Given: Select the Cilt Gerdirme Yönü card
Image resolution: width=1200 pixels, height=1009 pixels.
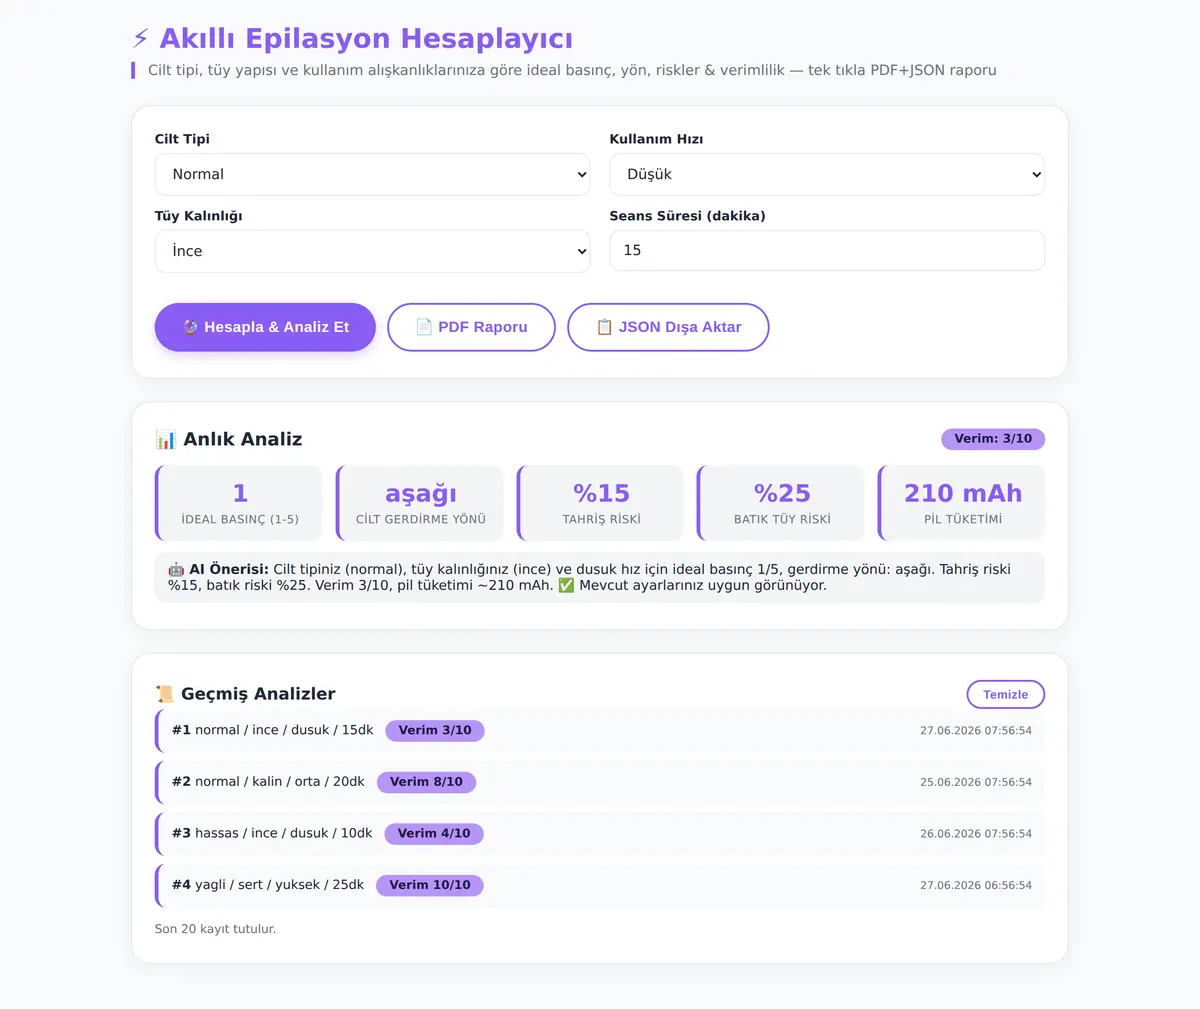Looking at the screenshot, I should (x=420, y=503).
